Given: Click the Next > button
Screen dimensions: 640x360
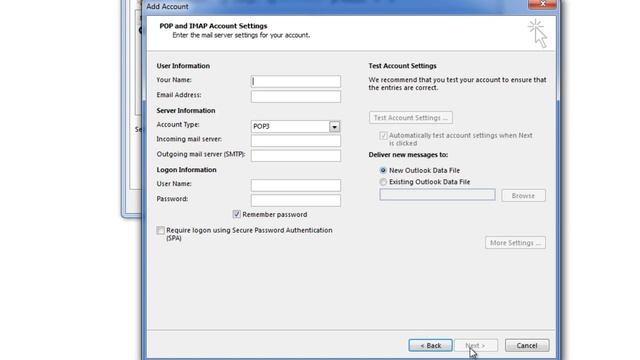Looking at the screenshot, I should point(476,345).
